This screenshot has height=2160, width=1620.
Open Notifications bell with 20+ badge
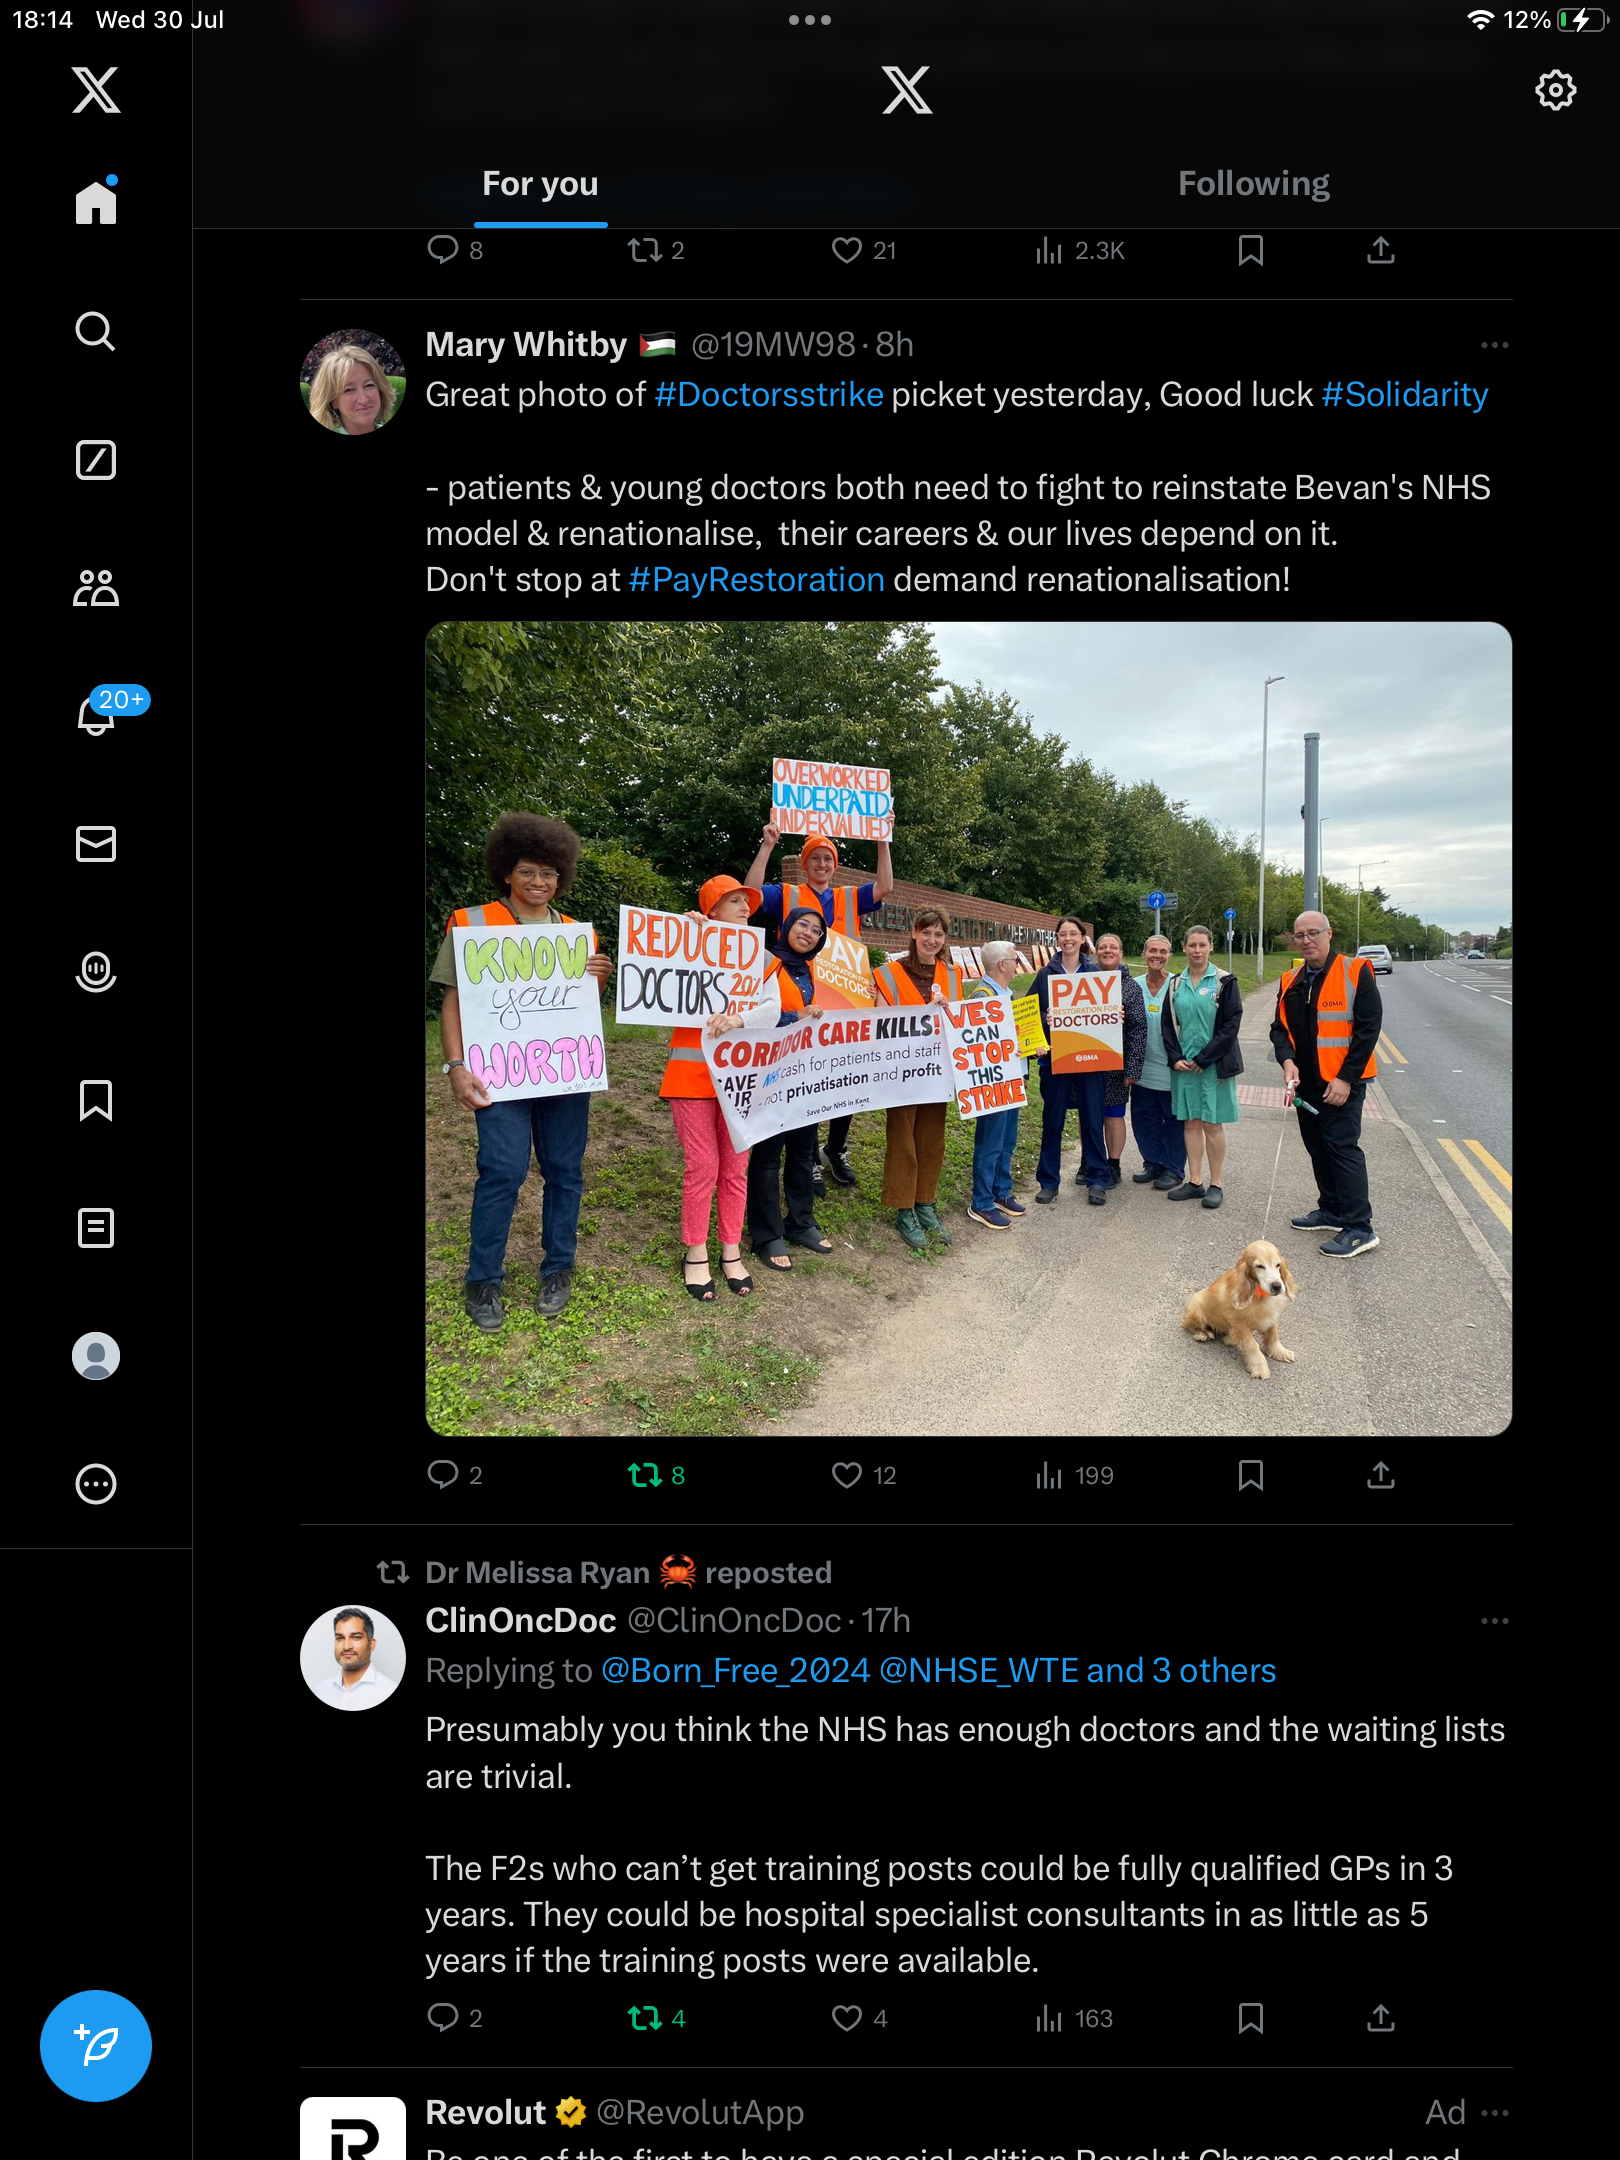(96, 714)
